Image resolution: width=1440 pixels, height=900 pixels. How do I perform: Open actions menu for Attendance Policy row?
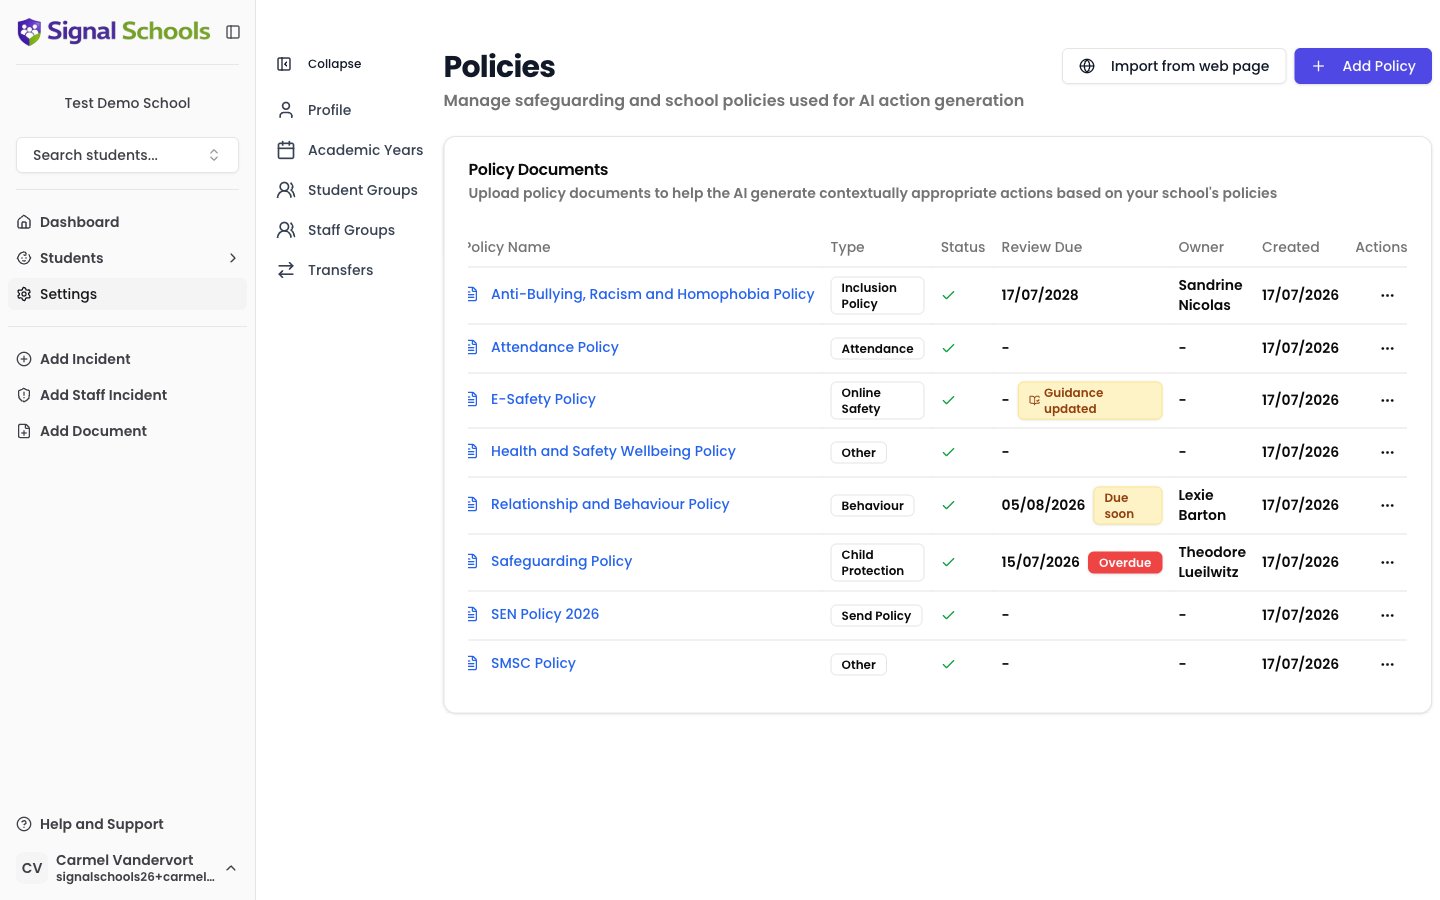point(1387,348)
